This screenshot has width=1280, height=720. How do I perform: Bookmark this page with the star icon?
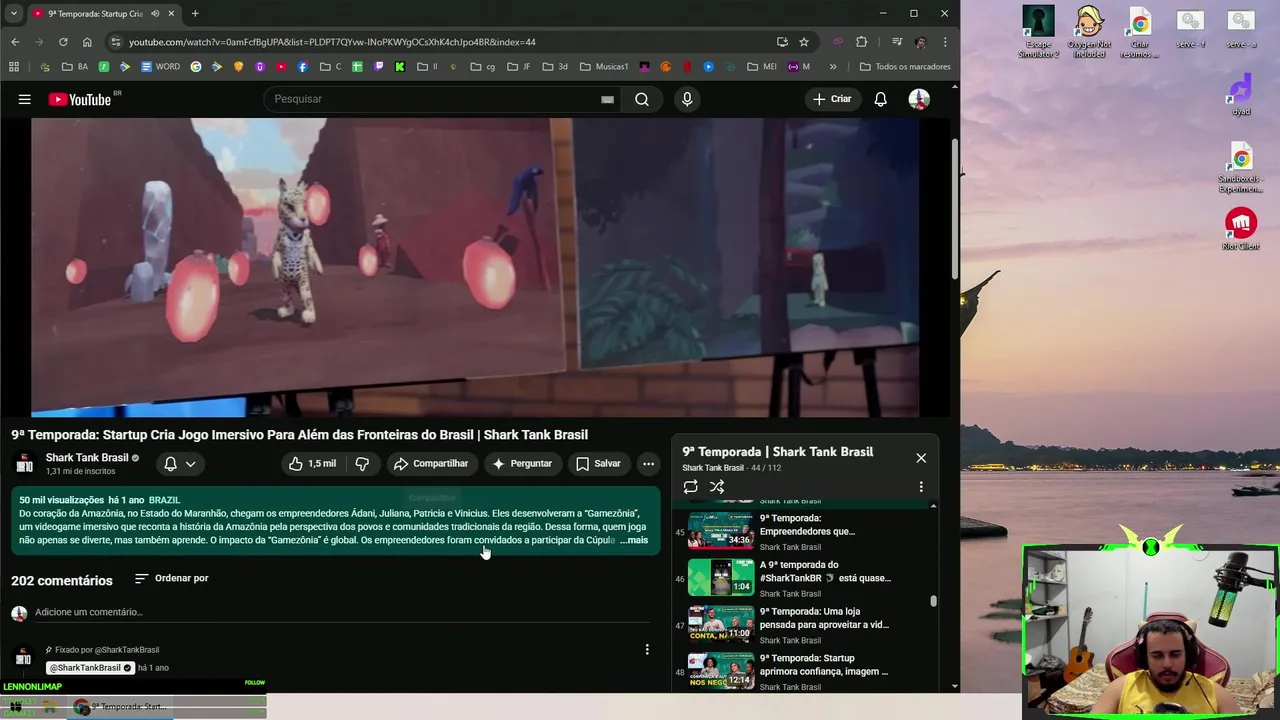(804, 42)
